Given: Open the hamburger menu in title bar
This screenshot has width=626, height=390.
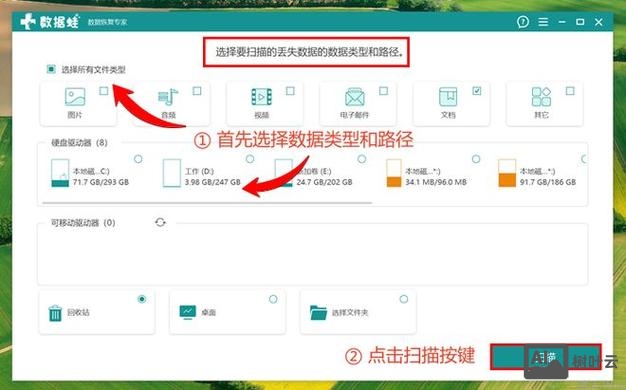Looking at the screenshot, I should (543, 22).
